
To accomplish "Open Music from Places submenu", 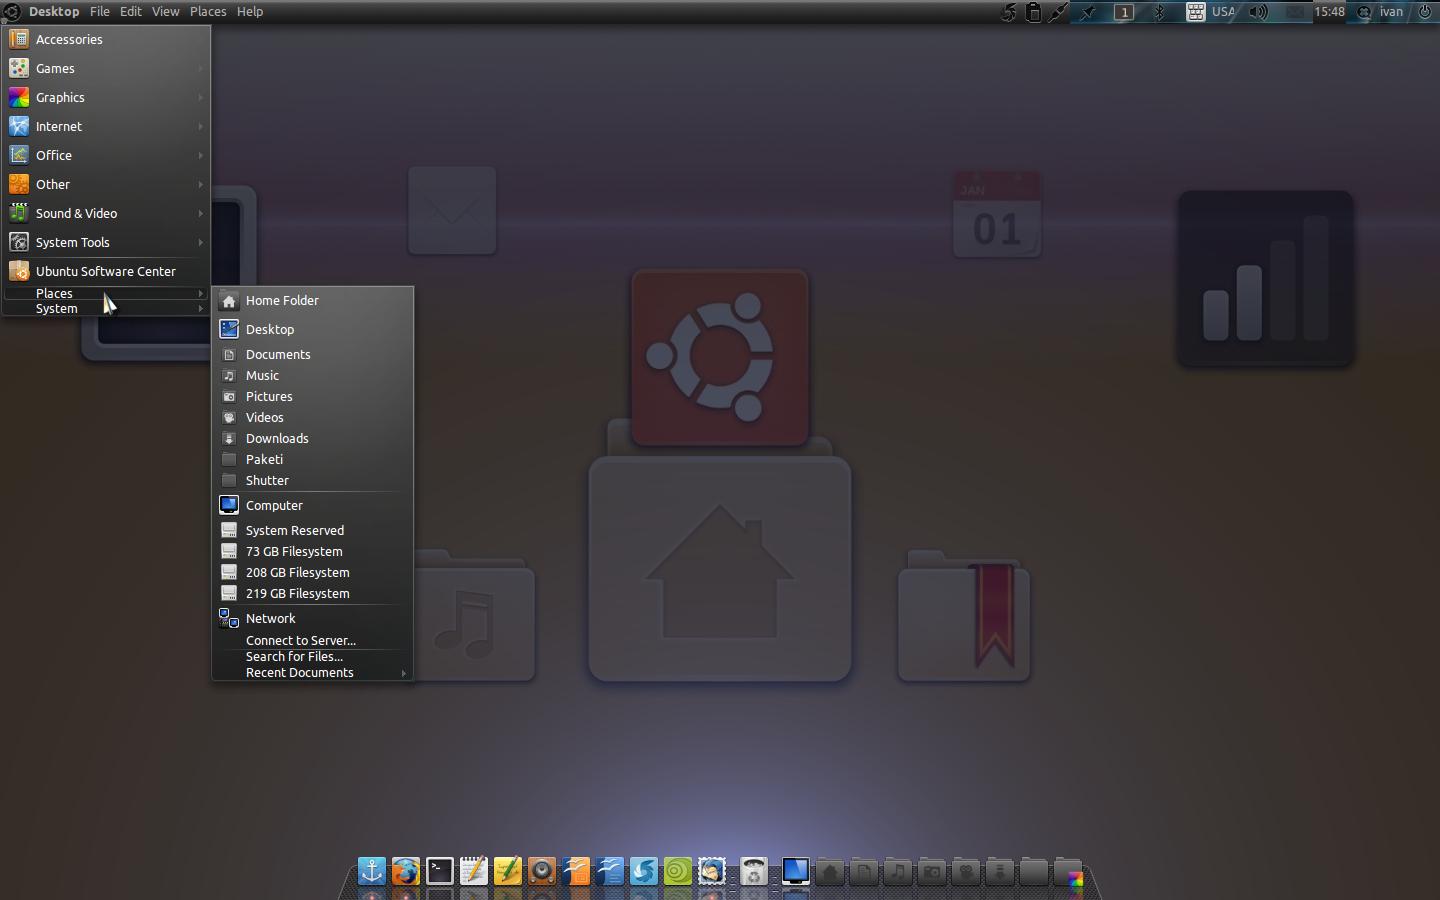I will pos(312,375).
